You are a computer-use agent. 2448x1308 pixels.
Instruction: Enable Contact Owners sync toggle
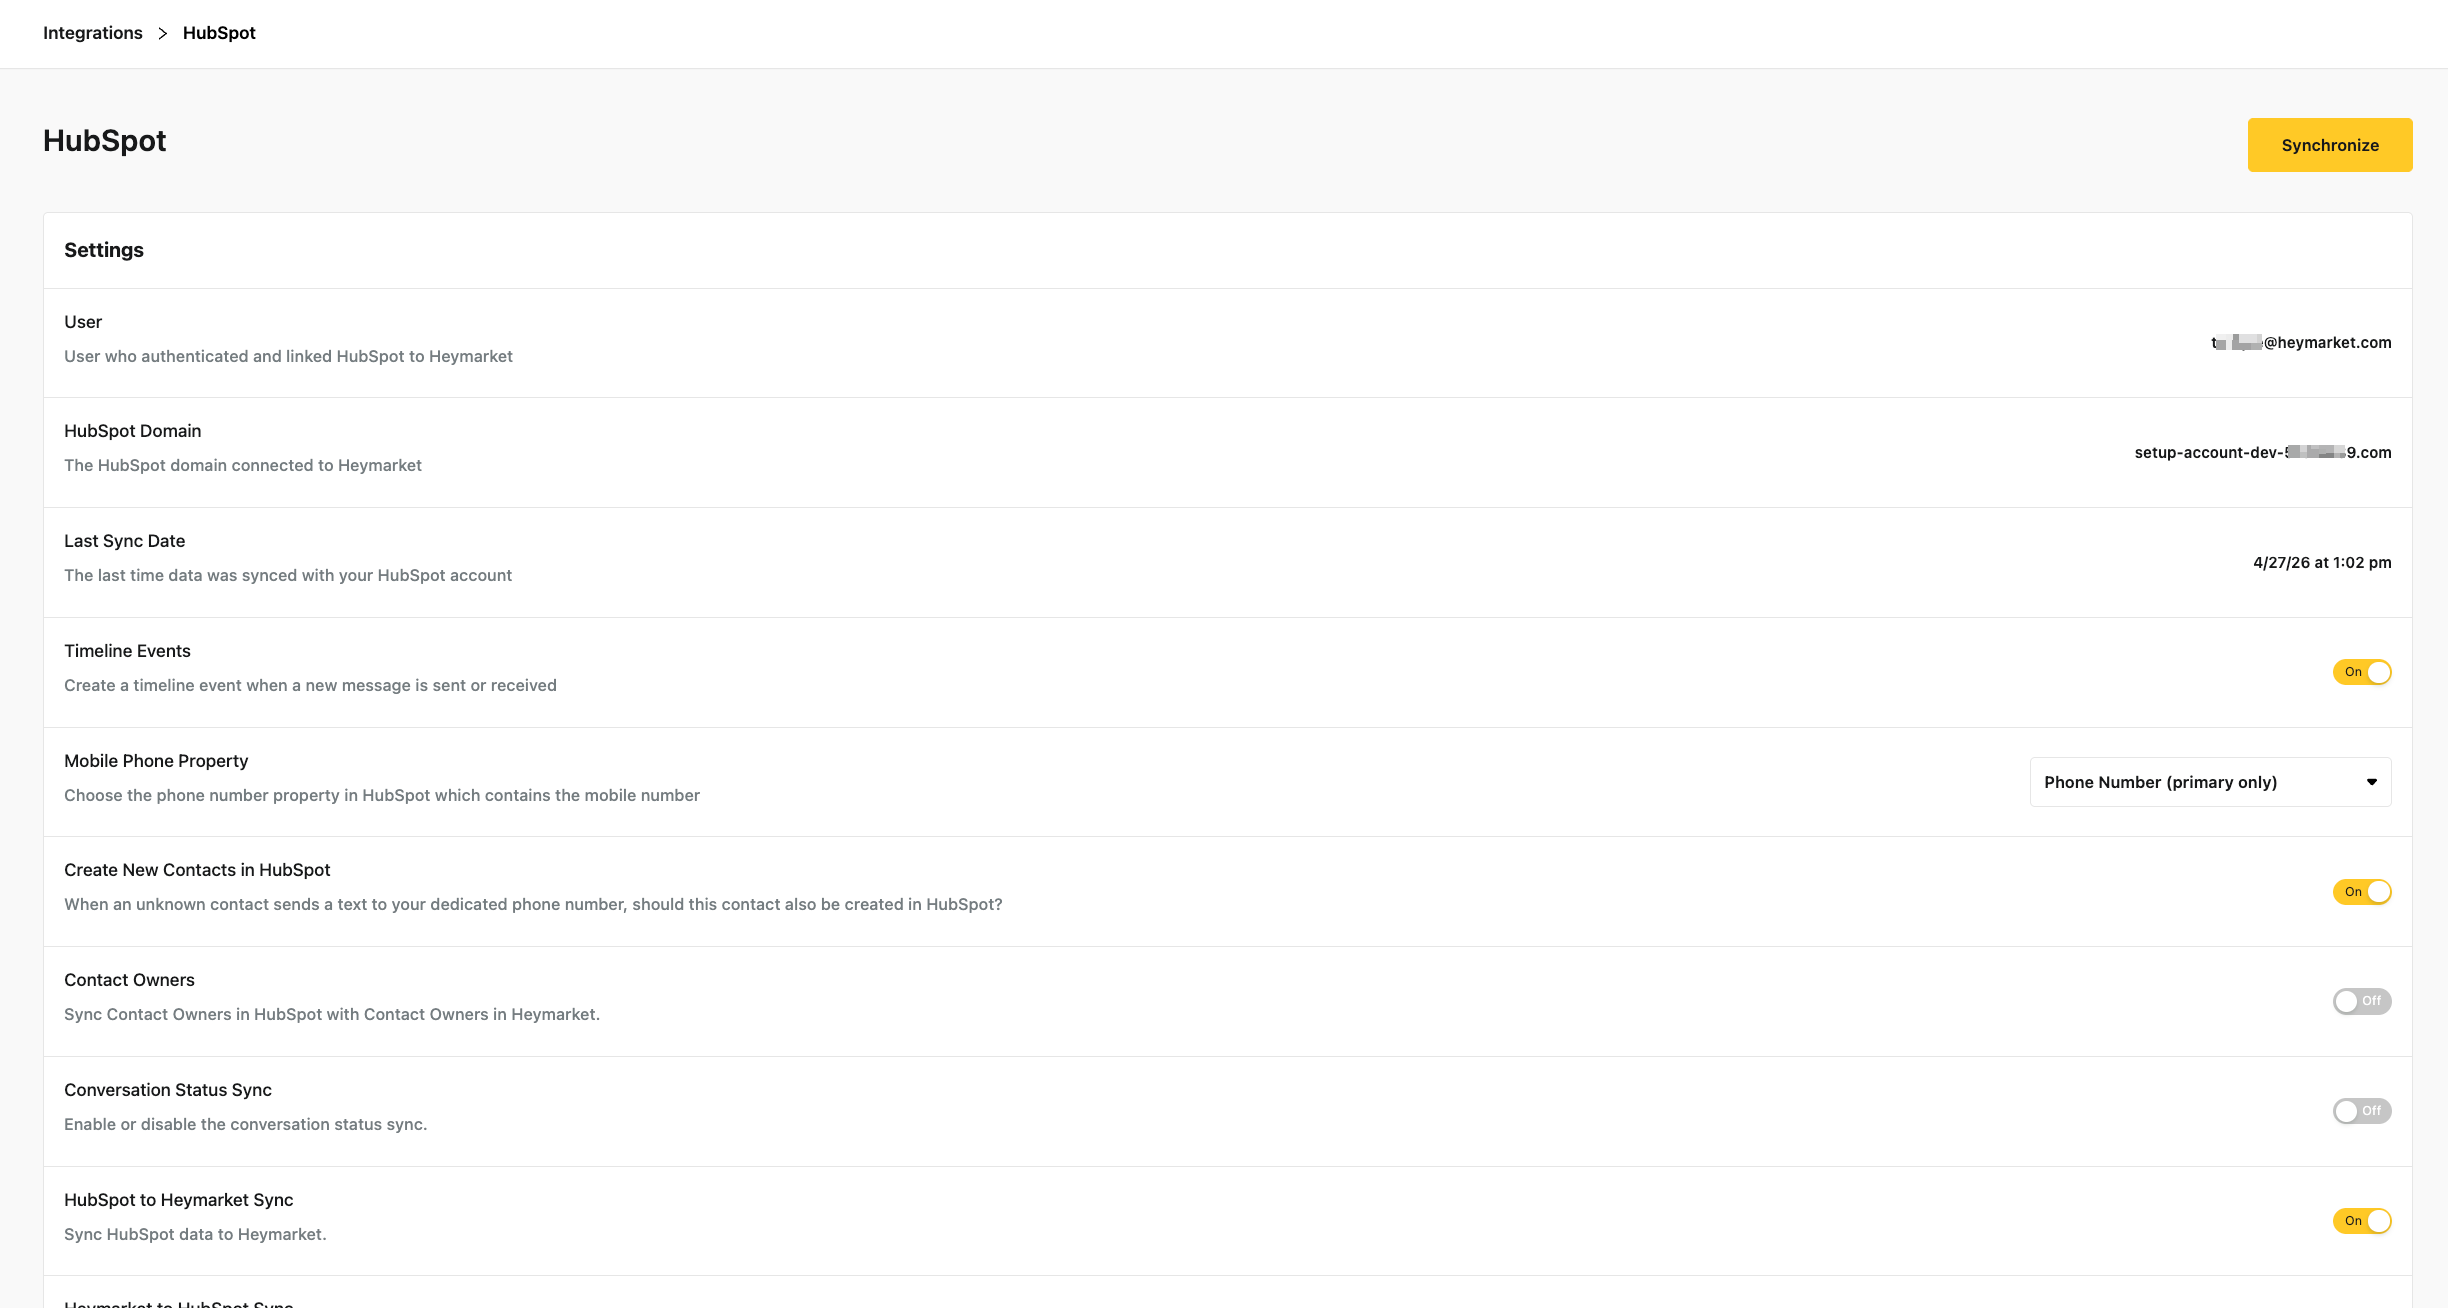tap(2362, 1001)
